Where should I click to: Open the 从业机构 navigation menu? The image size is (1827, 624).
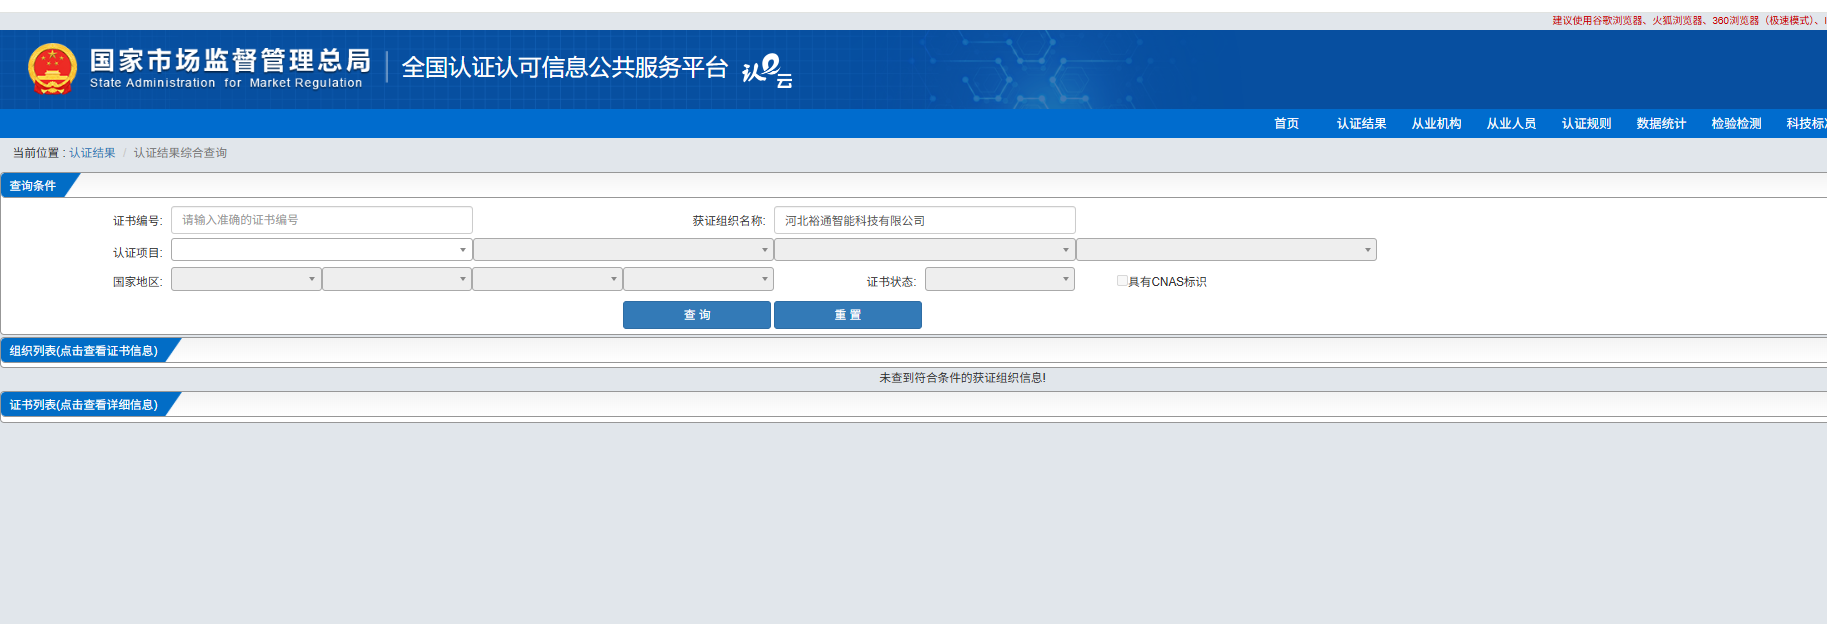(x=1436, y=124)
